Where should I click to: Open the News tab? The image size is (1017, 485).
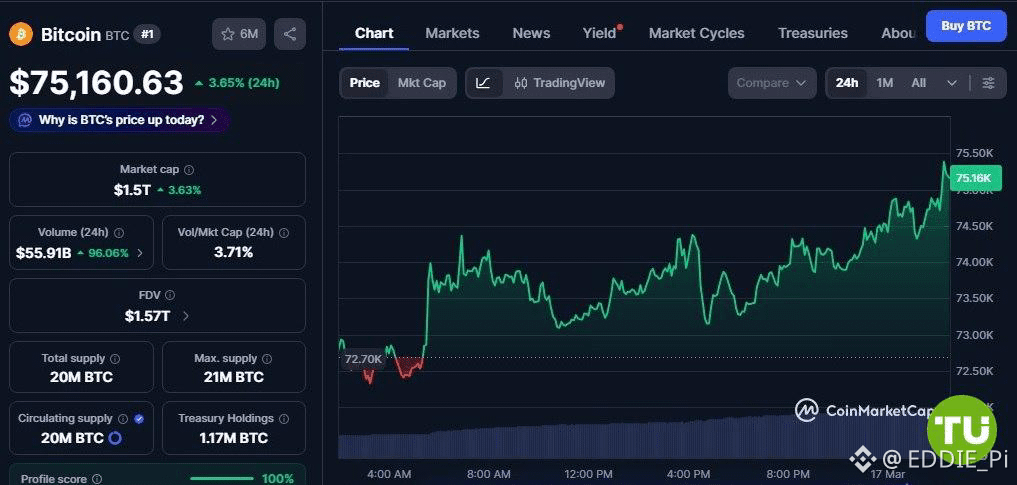pyautogui.click(x=531, y=33)
